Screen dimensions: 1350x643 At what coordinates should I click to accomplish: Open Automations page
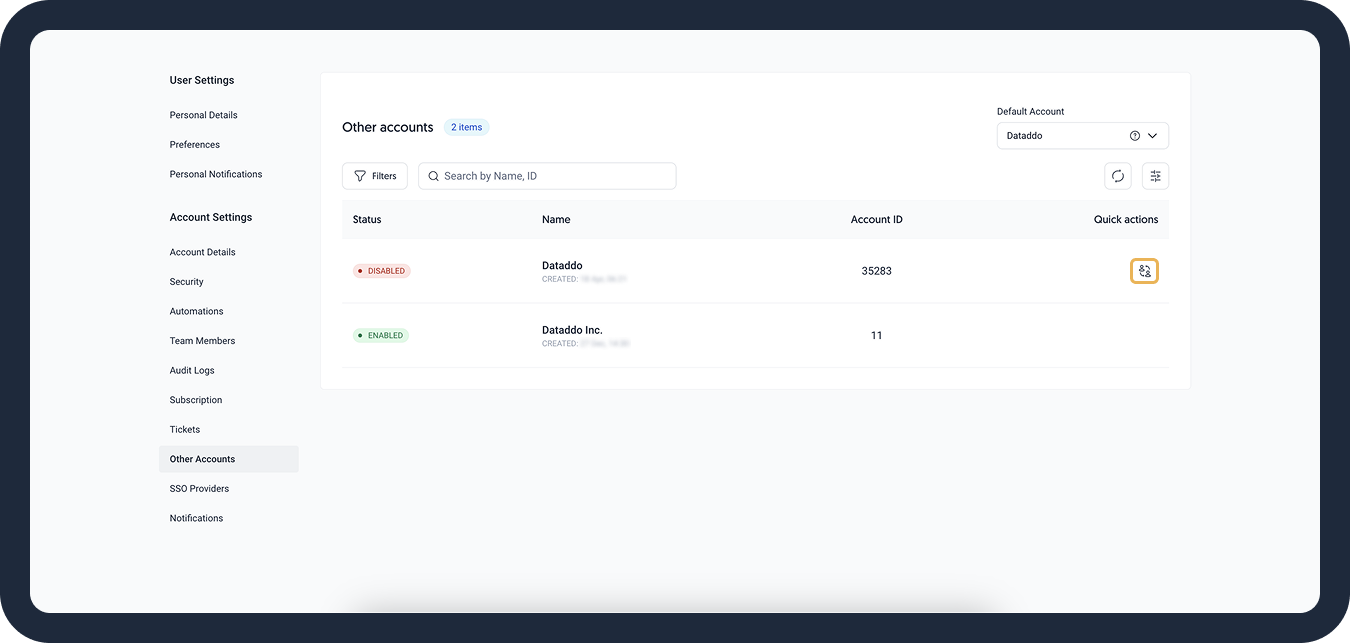197,311
